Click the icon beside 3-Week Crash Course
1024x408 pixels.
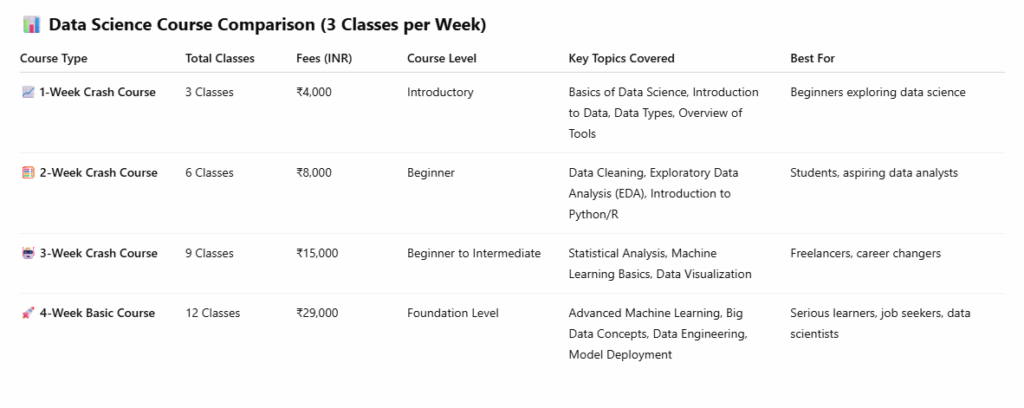(x=28, y=254)
